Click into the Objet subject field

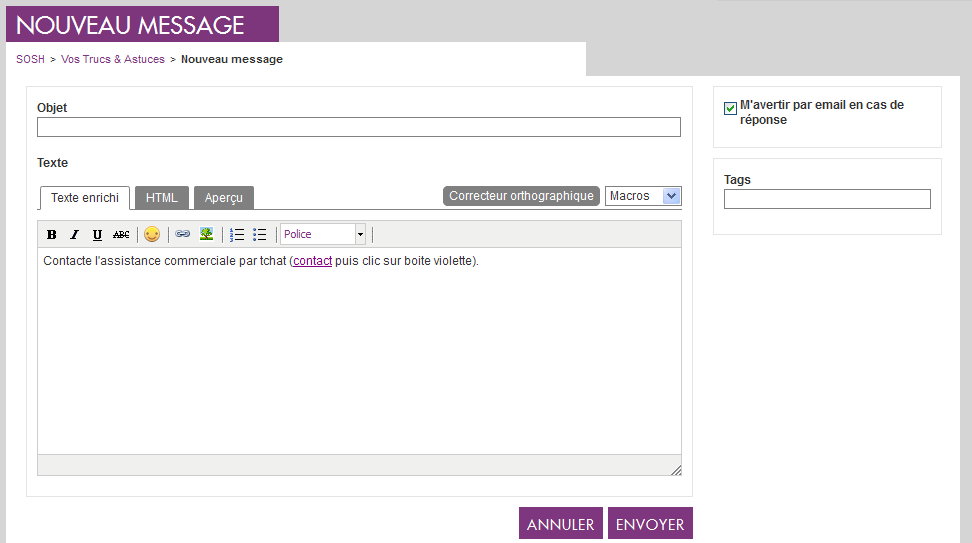[358, 127]
